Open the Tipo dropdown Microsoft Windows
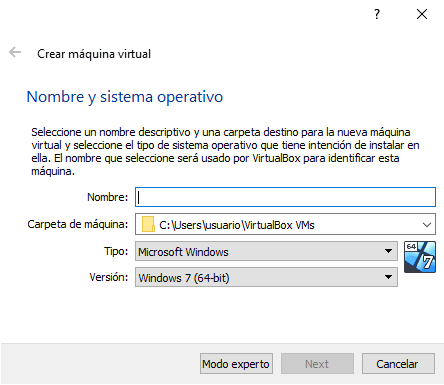444x385 pixels. pos(266,251)
